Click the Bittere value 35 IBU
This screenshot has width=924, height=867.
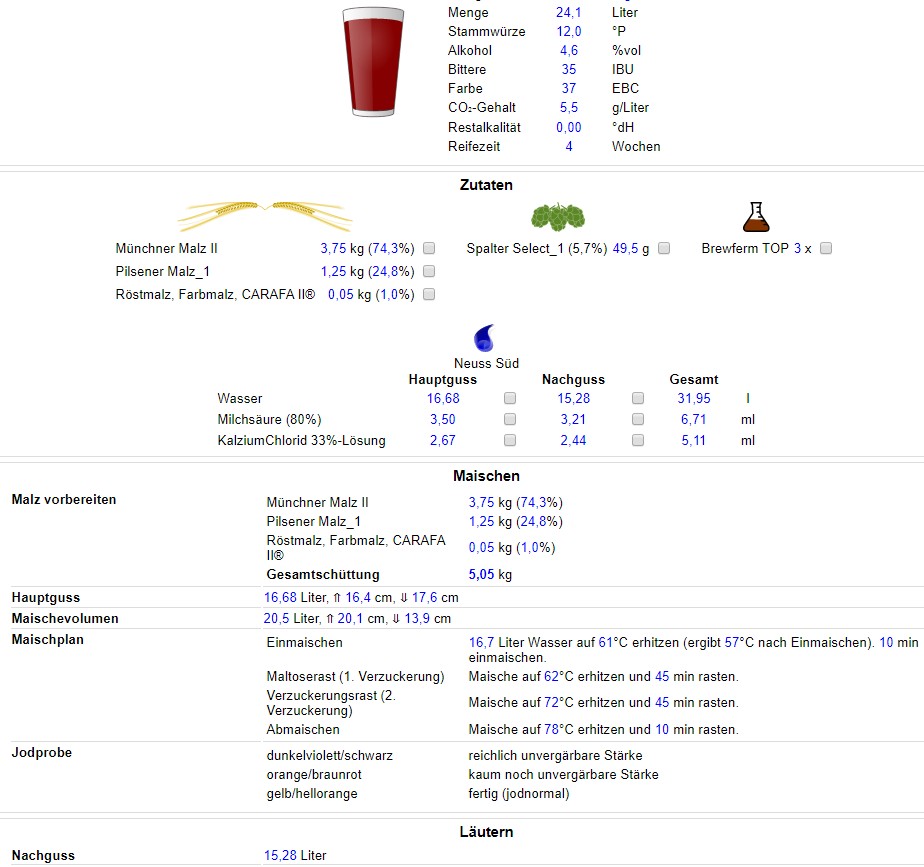click(x=568, y=70)
